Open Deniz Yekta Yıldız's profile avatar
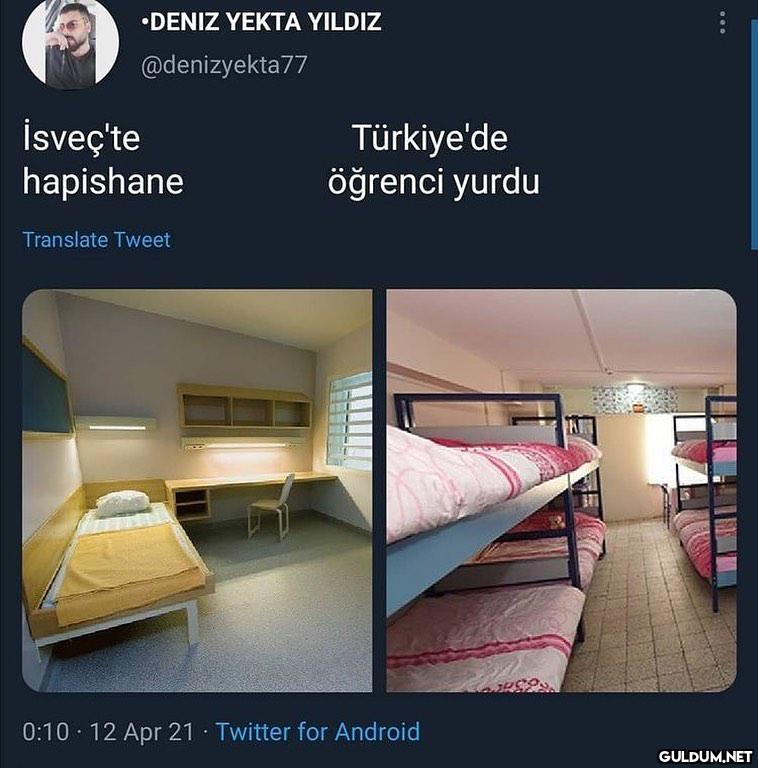Screen dimensions: 758x768 (x=71, y=43)
